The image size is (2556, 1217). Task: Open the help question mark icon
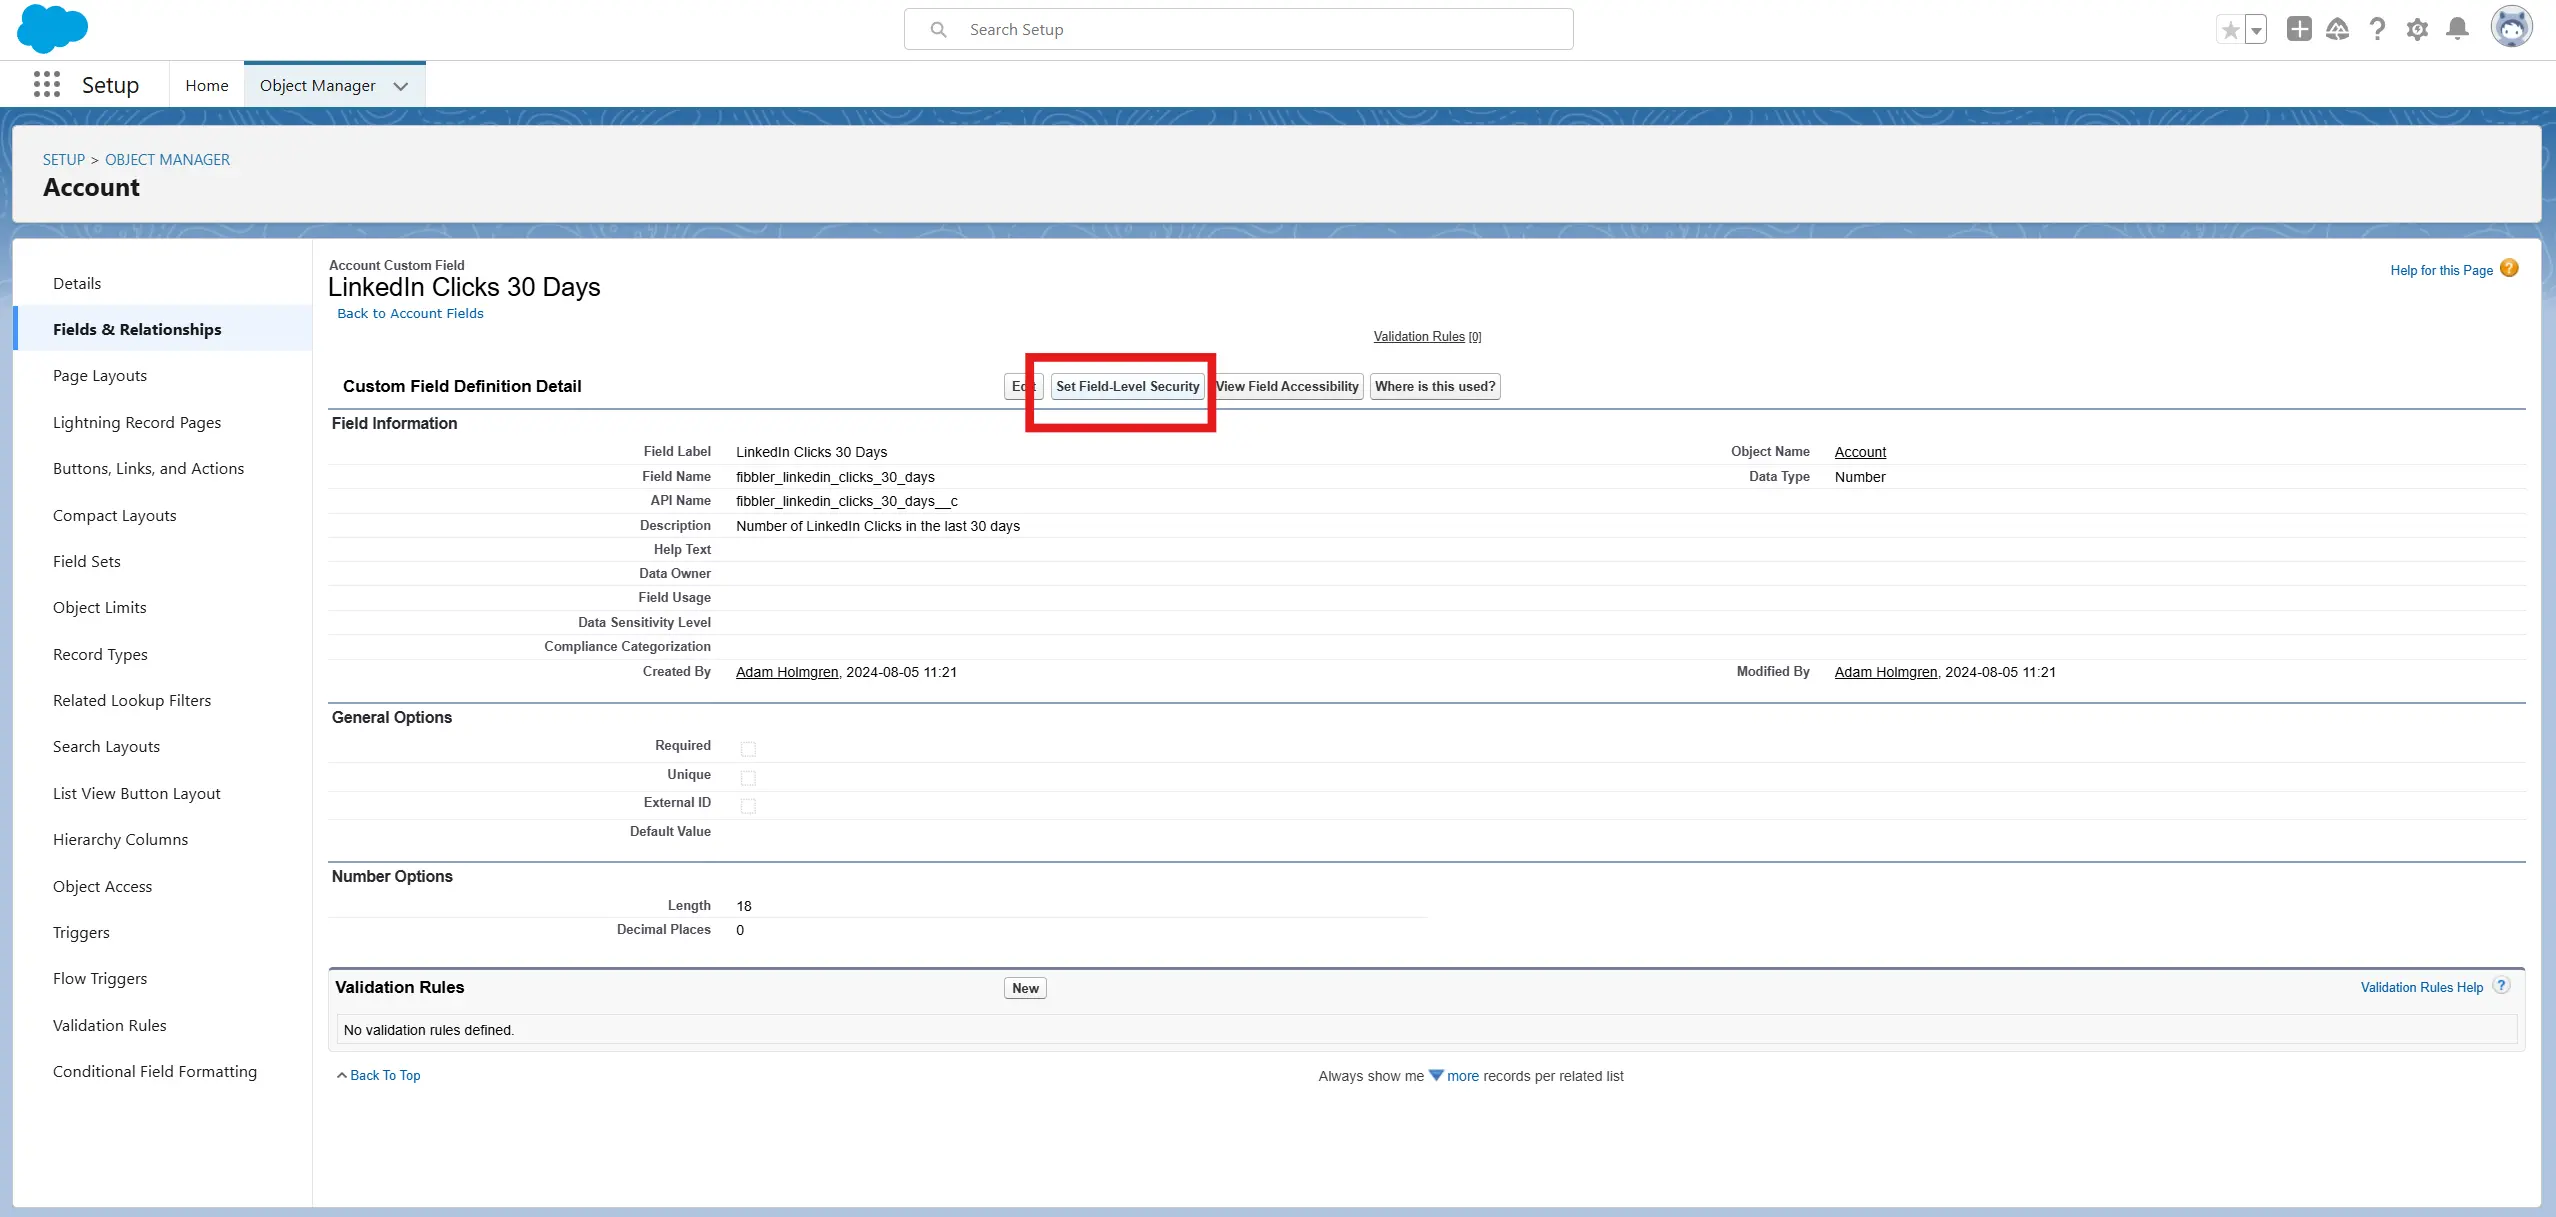2377,29
